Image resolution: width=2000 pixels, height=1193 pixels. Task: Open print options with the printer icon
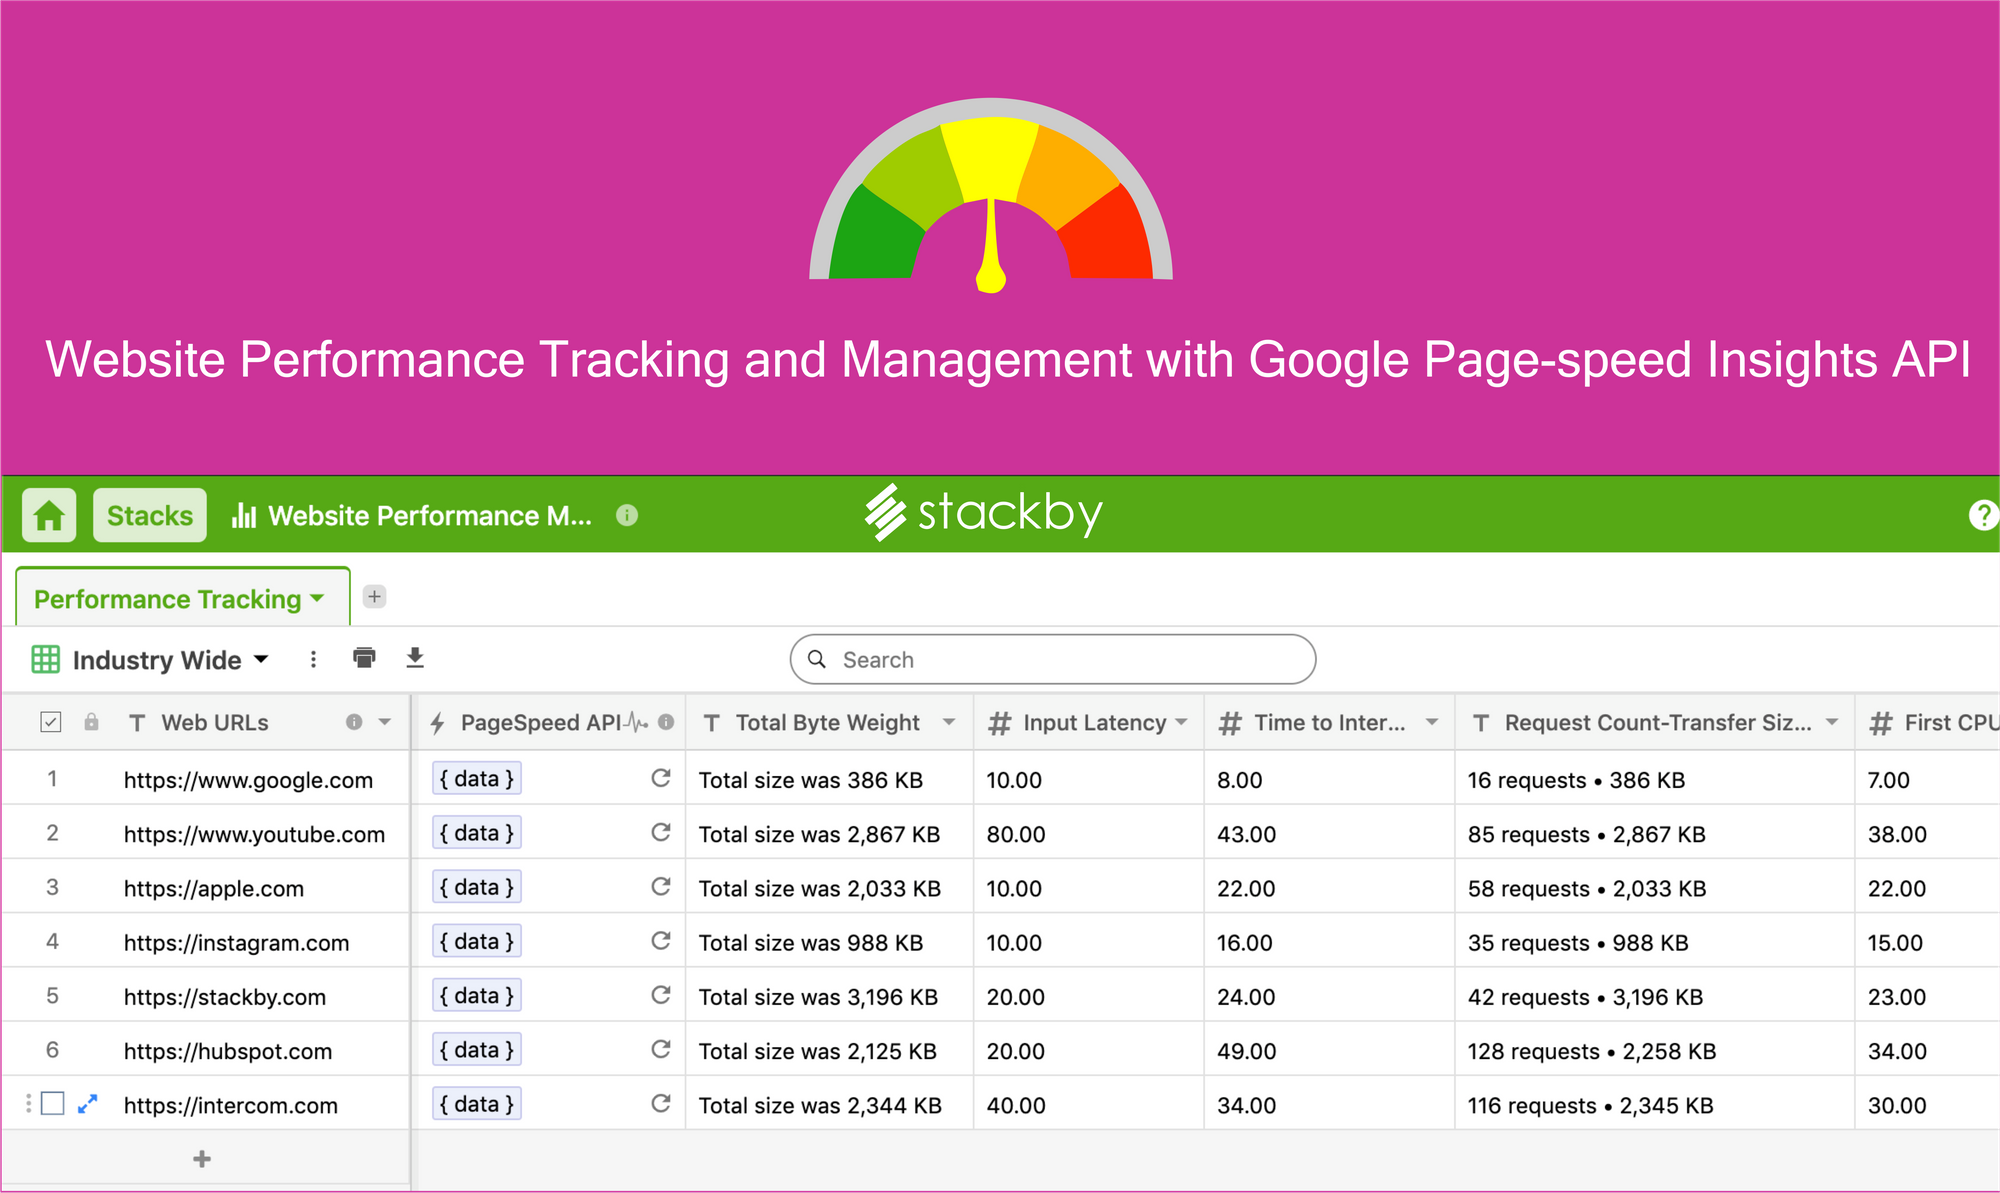point(364,659)
